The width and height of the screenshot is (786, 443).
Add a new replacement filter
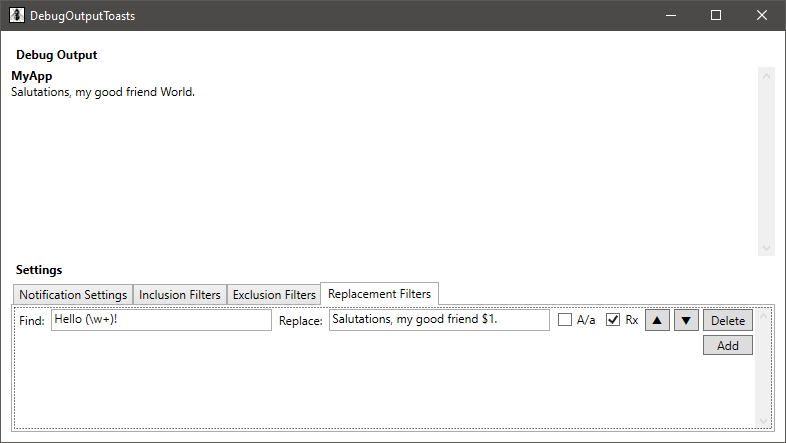[x=728, y=345]
